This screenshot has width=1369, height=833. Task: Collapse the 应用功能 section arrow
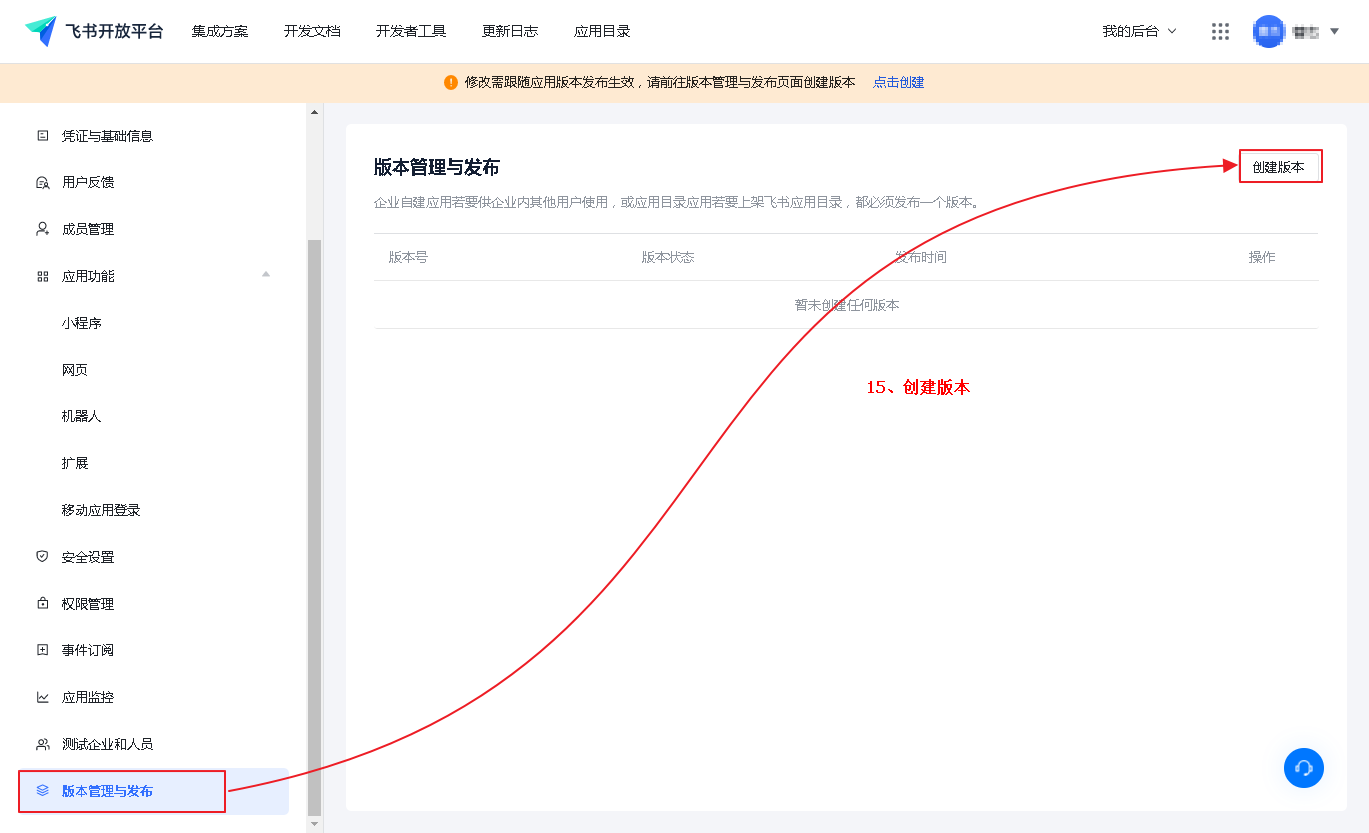click(x=266, y=275)
